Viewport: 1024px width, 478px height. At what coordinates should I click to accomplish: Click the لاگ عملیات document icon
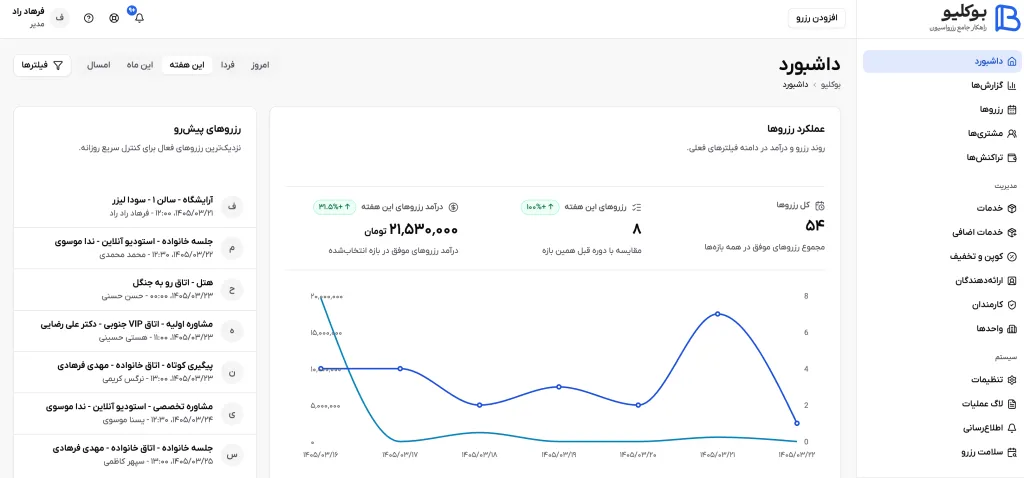point(1012,404)
